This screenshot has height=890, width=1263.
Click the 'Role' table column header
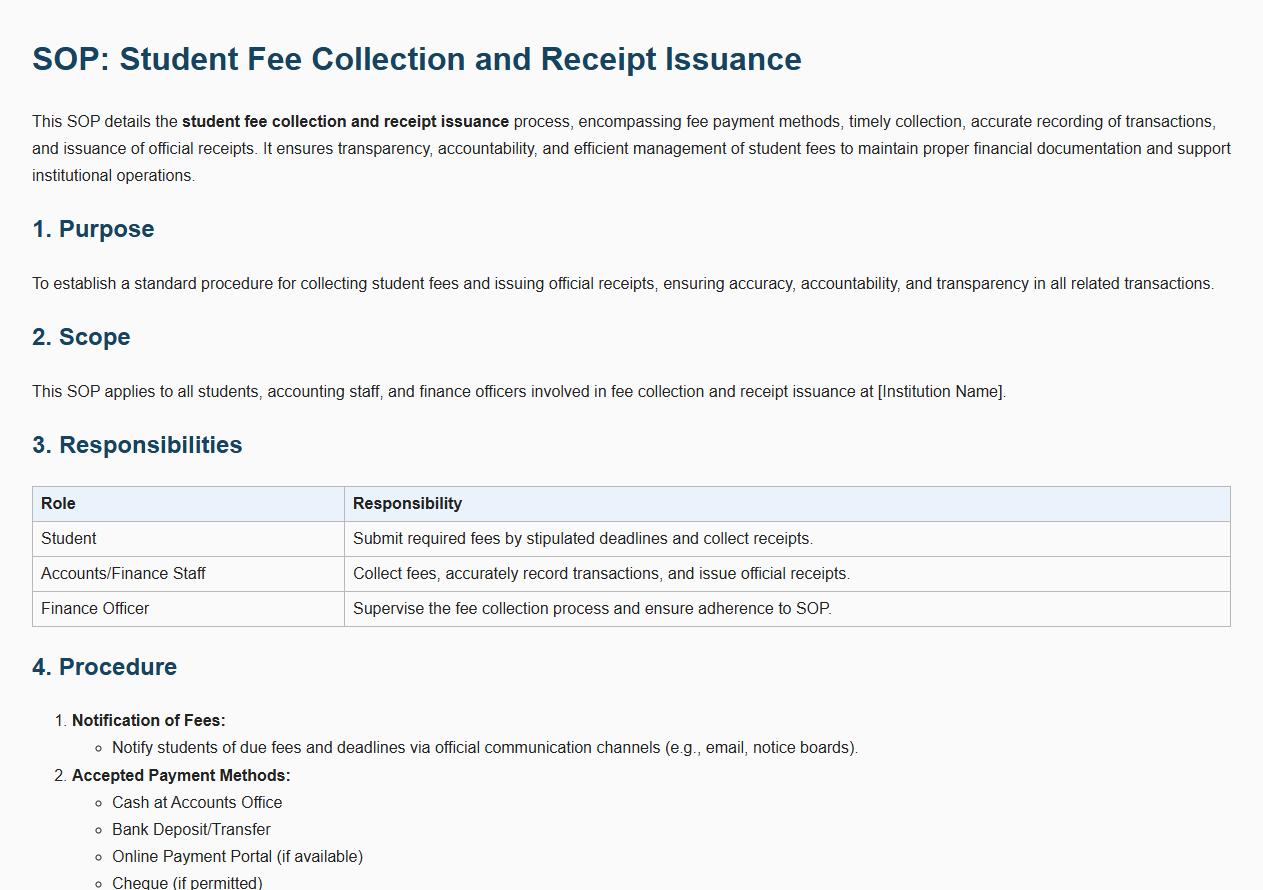(x=58, y=504)
